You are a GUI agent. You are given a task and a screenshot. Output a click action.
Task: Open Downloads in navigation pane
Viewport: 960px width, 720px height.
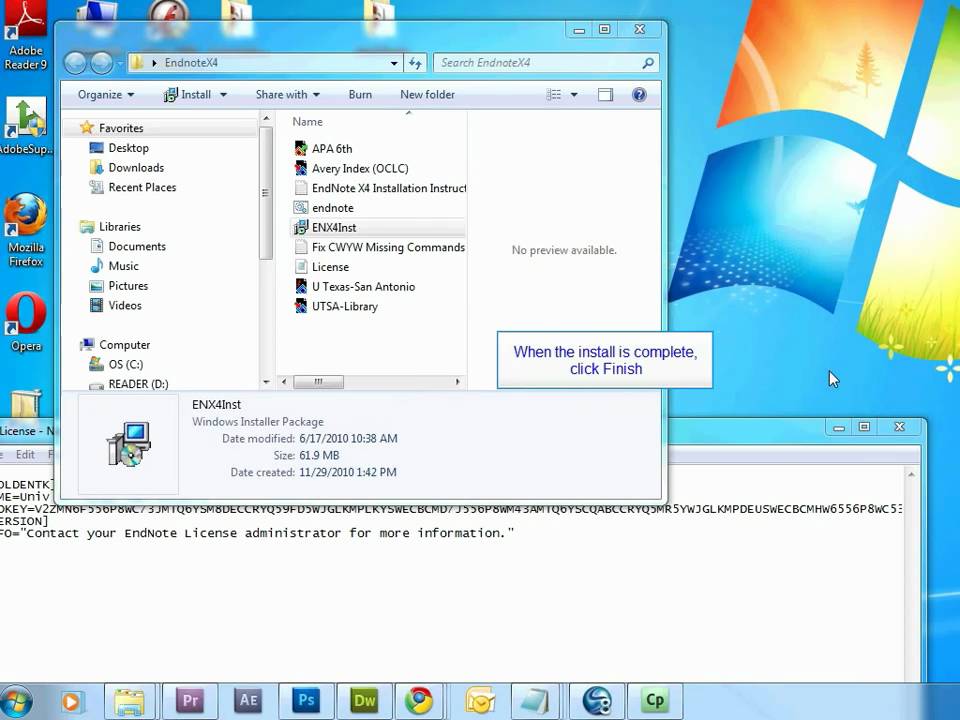tap(136, 167)
